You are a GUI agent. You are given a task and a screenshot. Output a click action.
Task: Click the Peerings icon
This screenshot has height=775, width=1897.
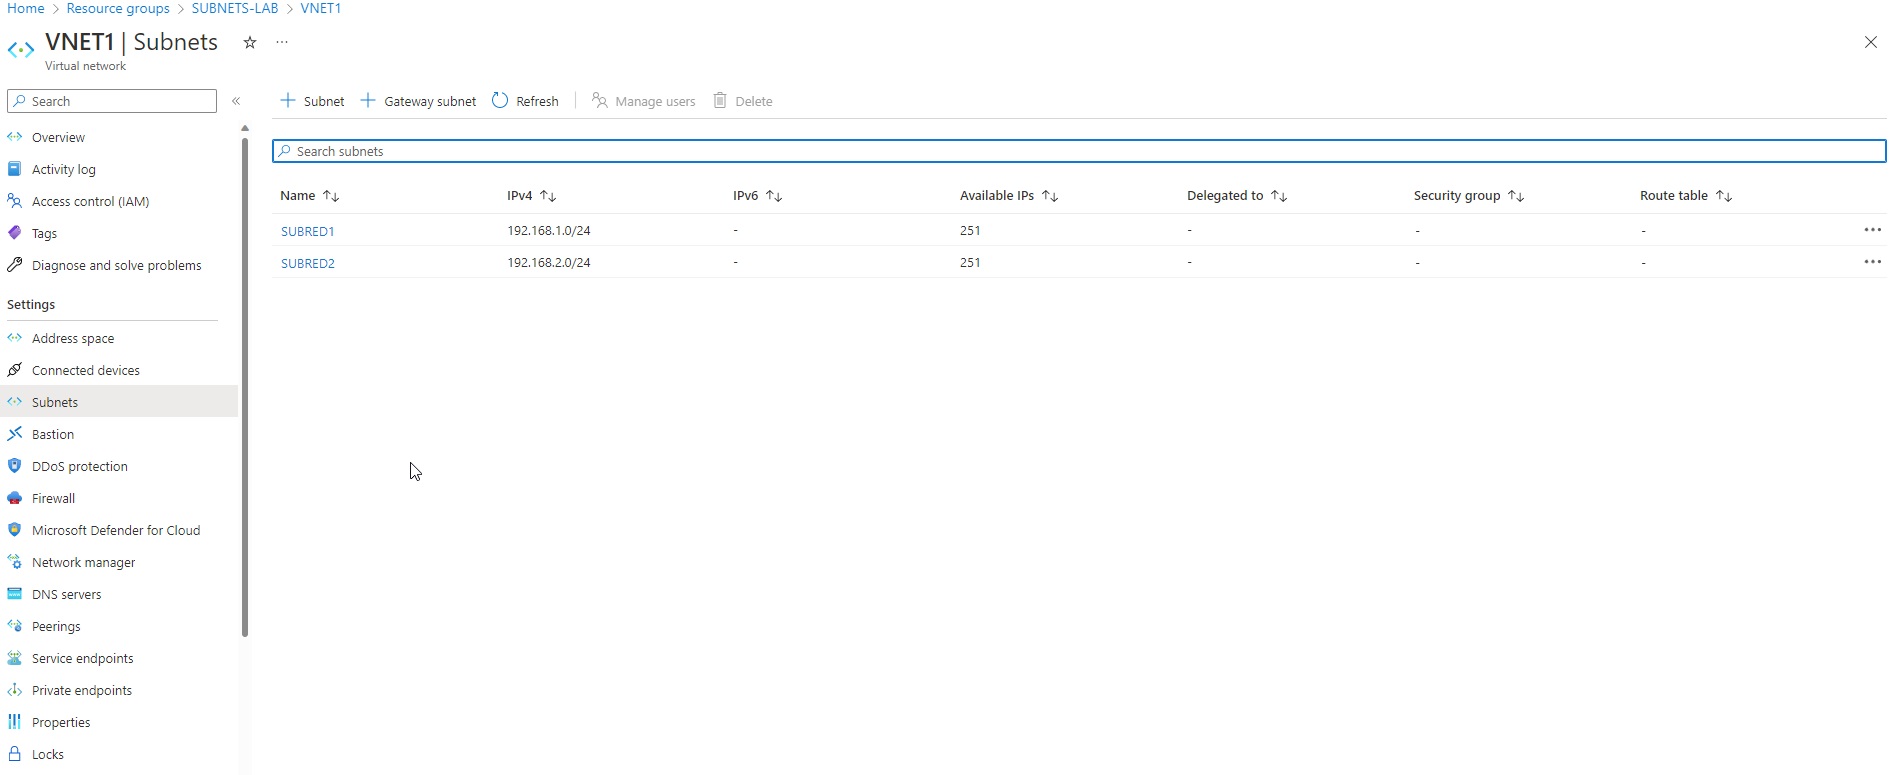[15, 626]
